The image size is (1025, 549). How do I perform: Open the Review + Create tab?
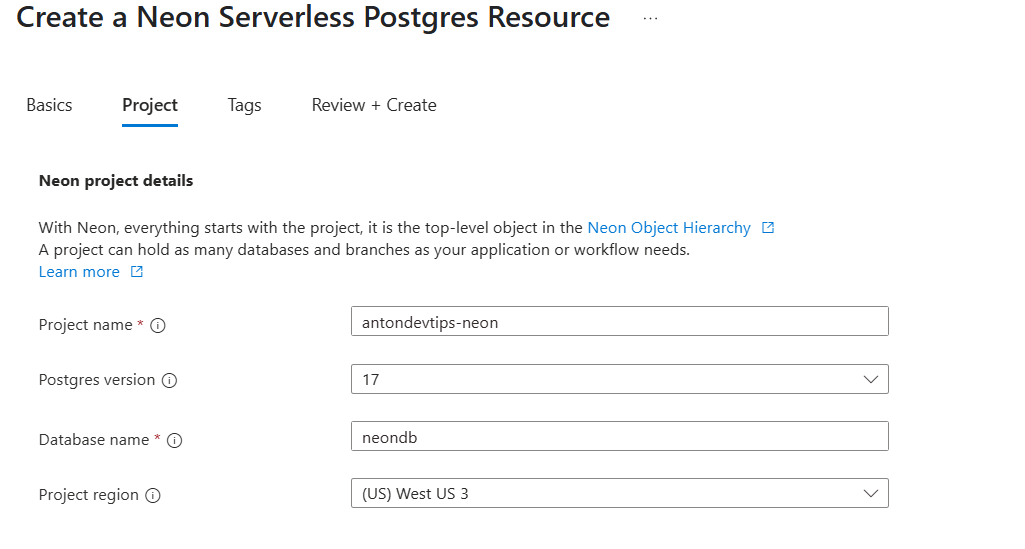point(374,105)
